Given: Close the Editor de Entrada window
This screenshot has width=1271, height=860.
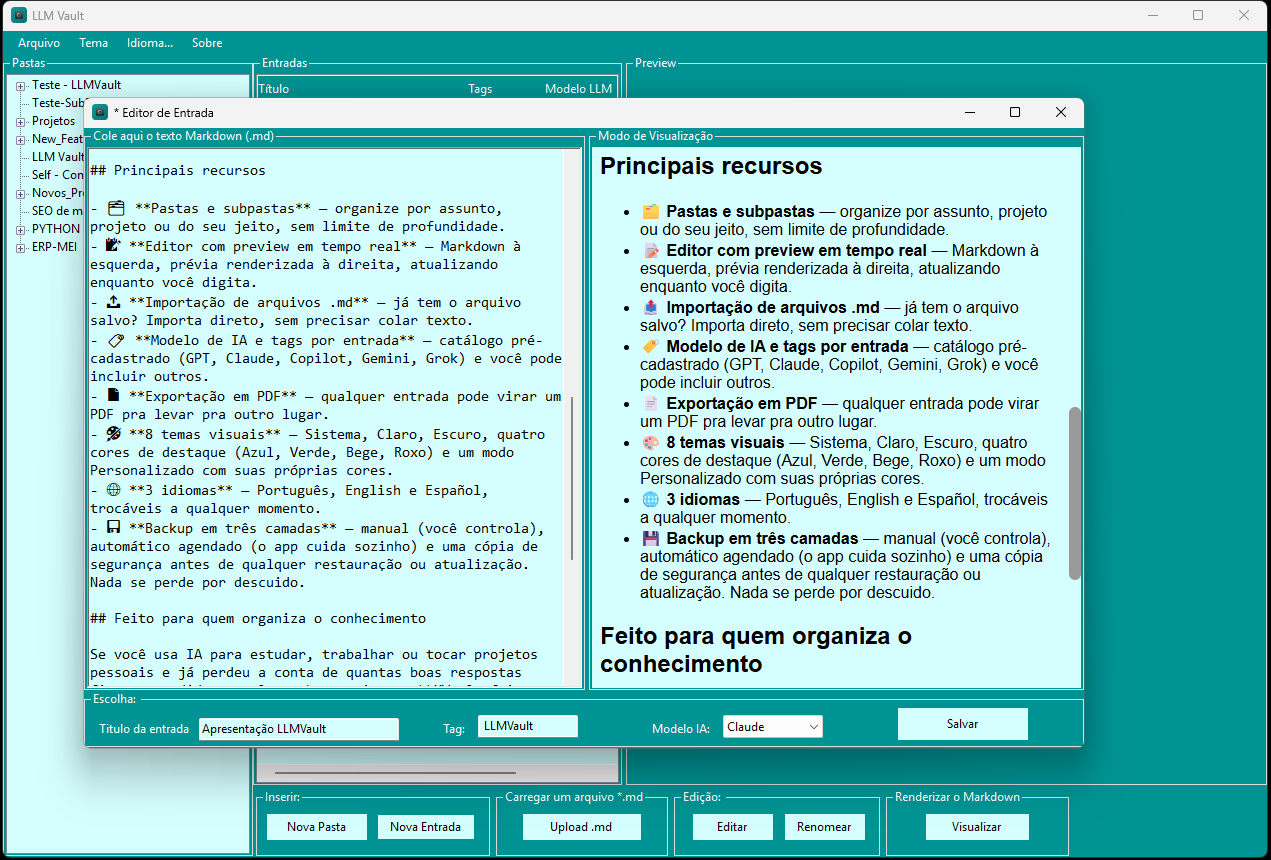Looking at the screenshot, I should (x=1061, y=112).
